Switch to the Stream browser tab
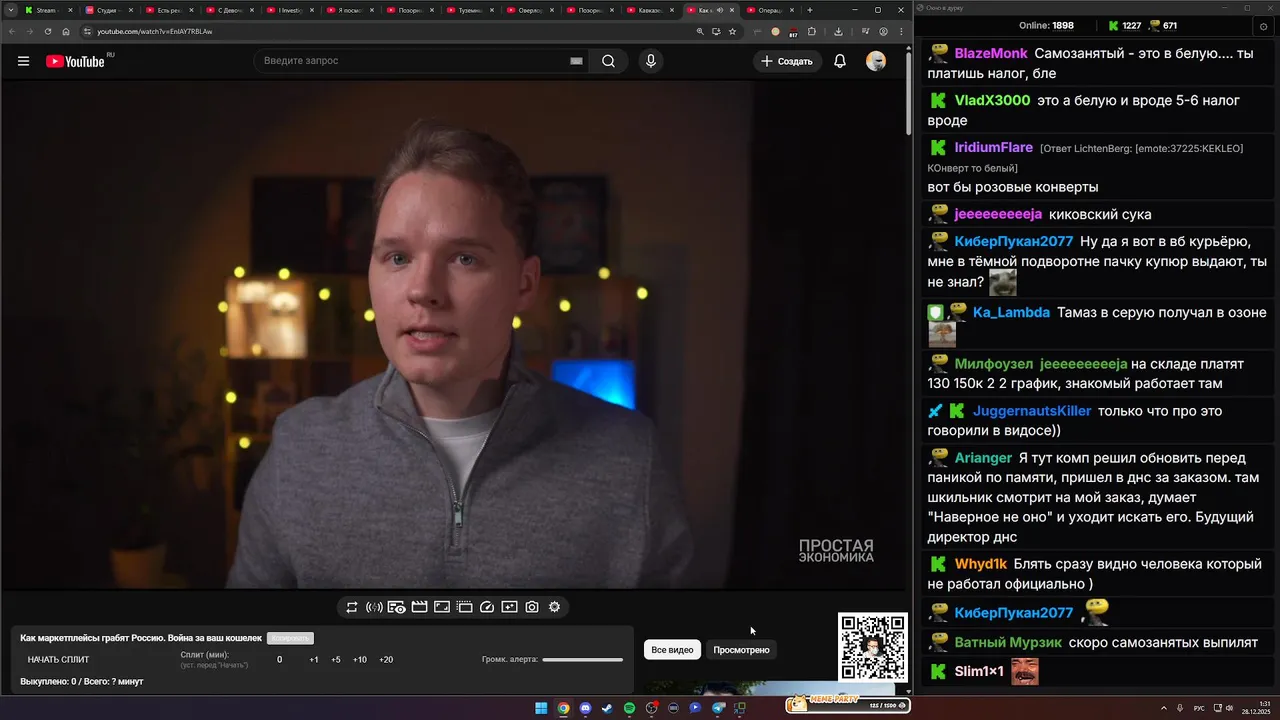Viewport: 1280px width, 720px height. [47, 10]
